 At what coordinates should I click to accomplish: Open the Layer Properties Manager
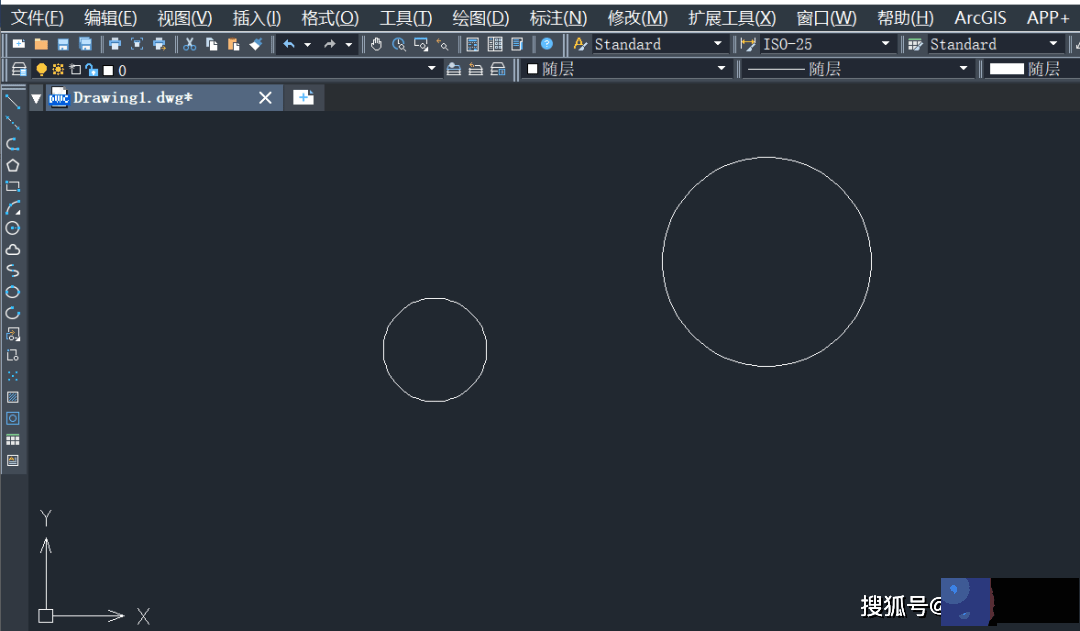19,69
